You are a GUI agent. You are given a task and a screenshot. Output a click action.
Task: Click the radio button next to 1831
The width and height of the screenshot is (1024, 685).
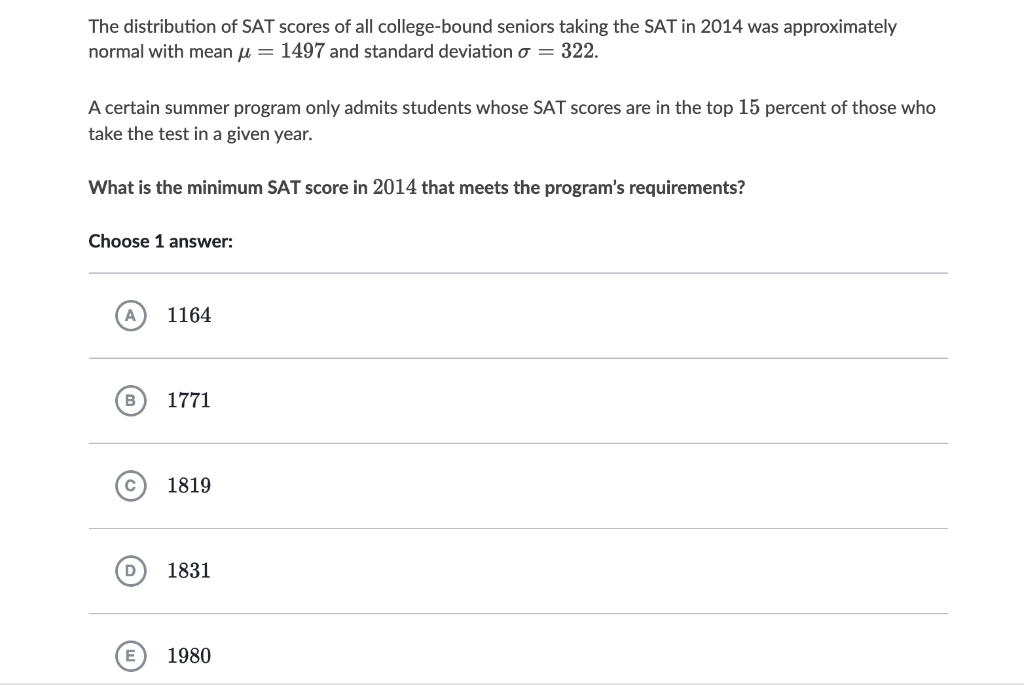click(x=130, y=571)
